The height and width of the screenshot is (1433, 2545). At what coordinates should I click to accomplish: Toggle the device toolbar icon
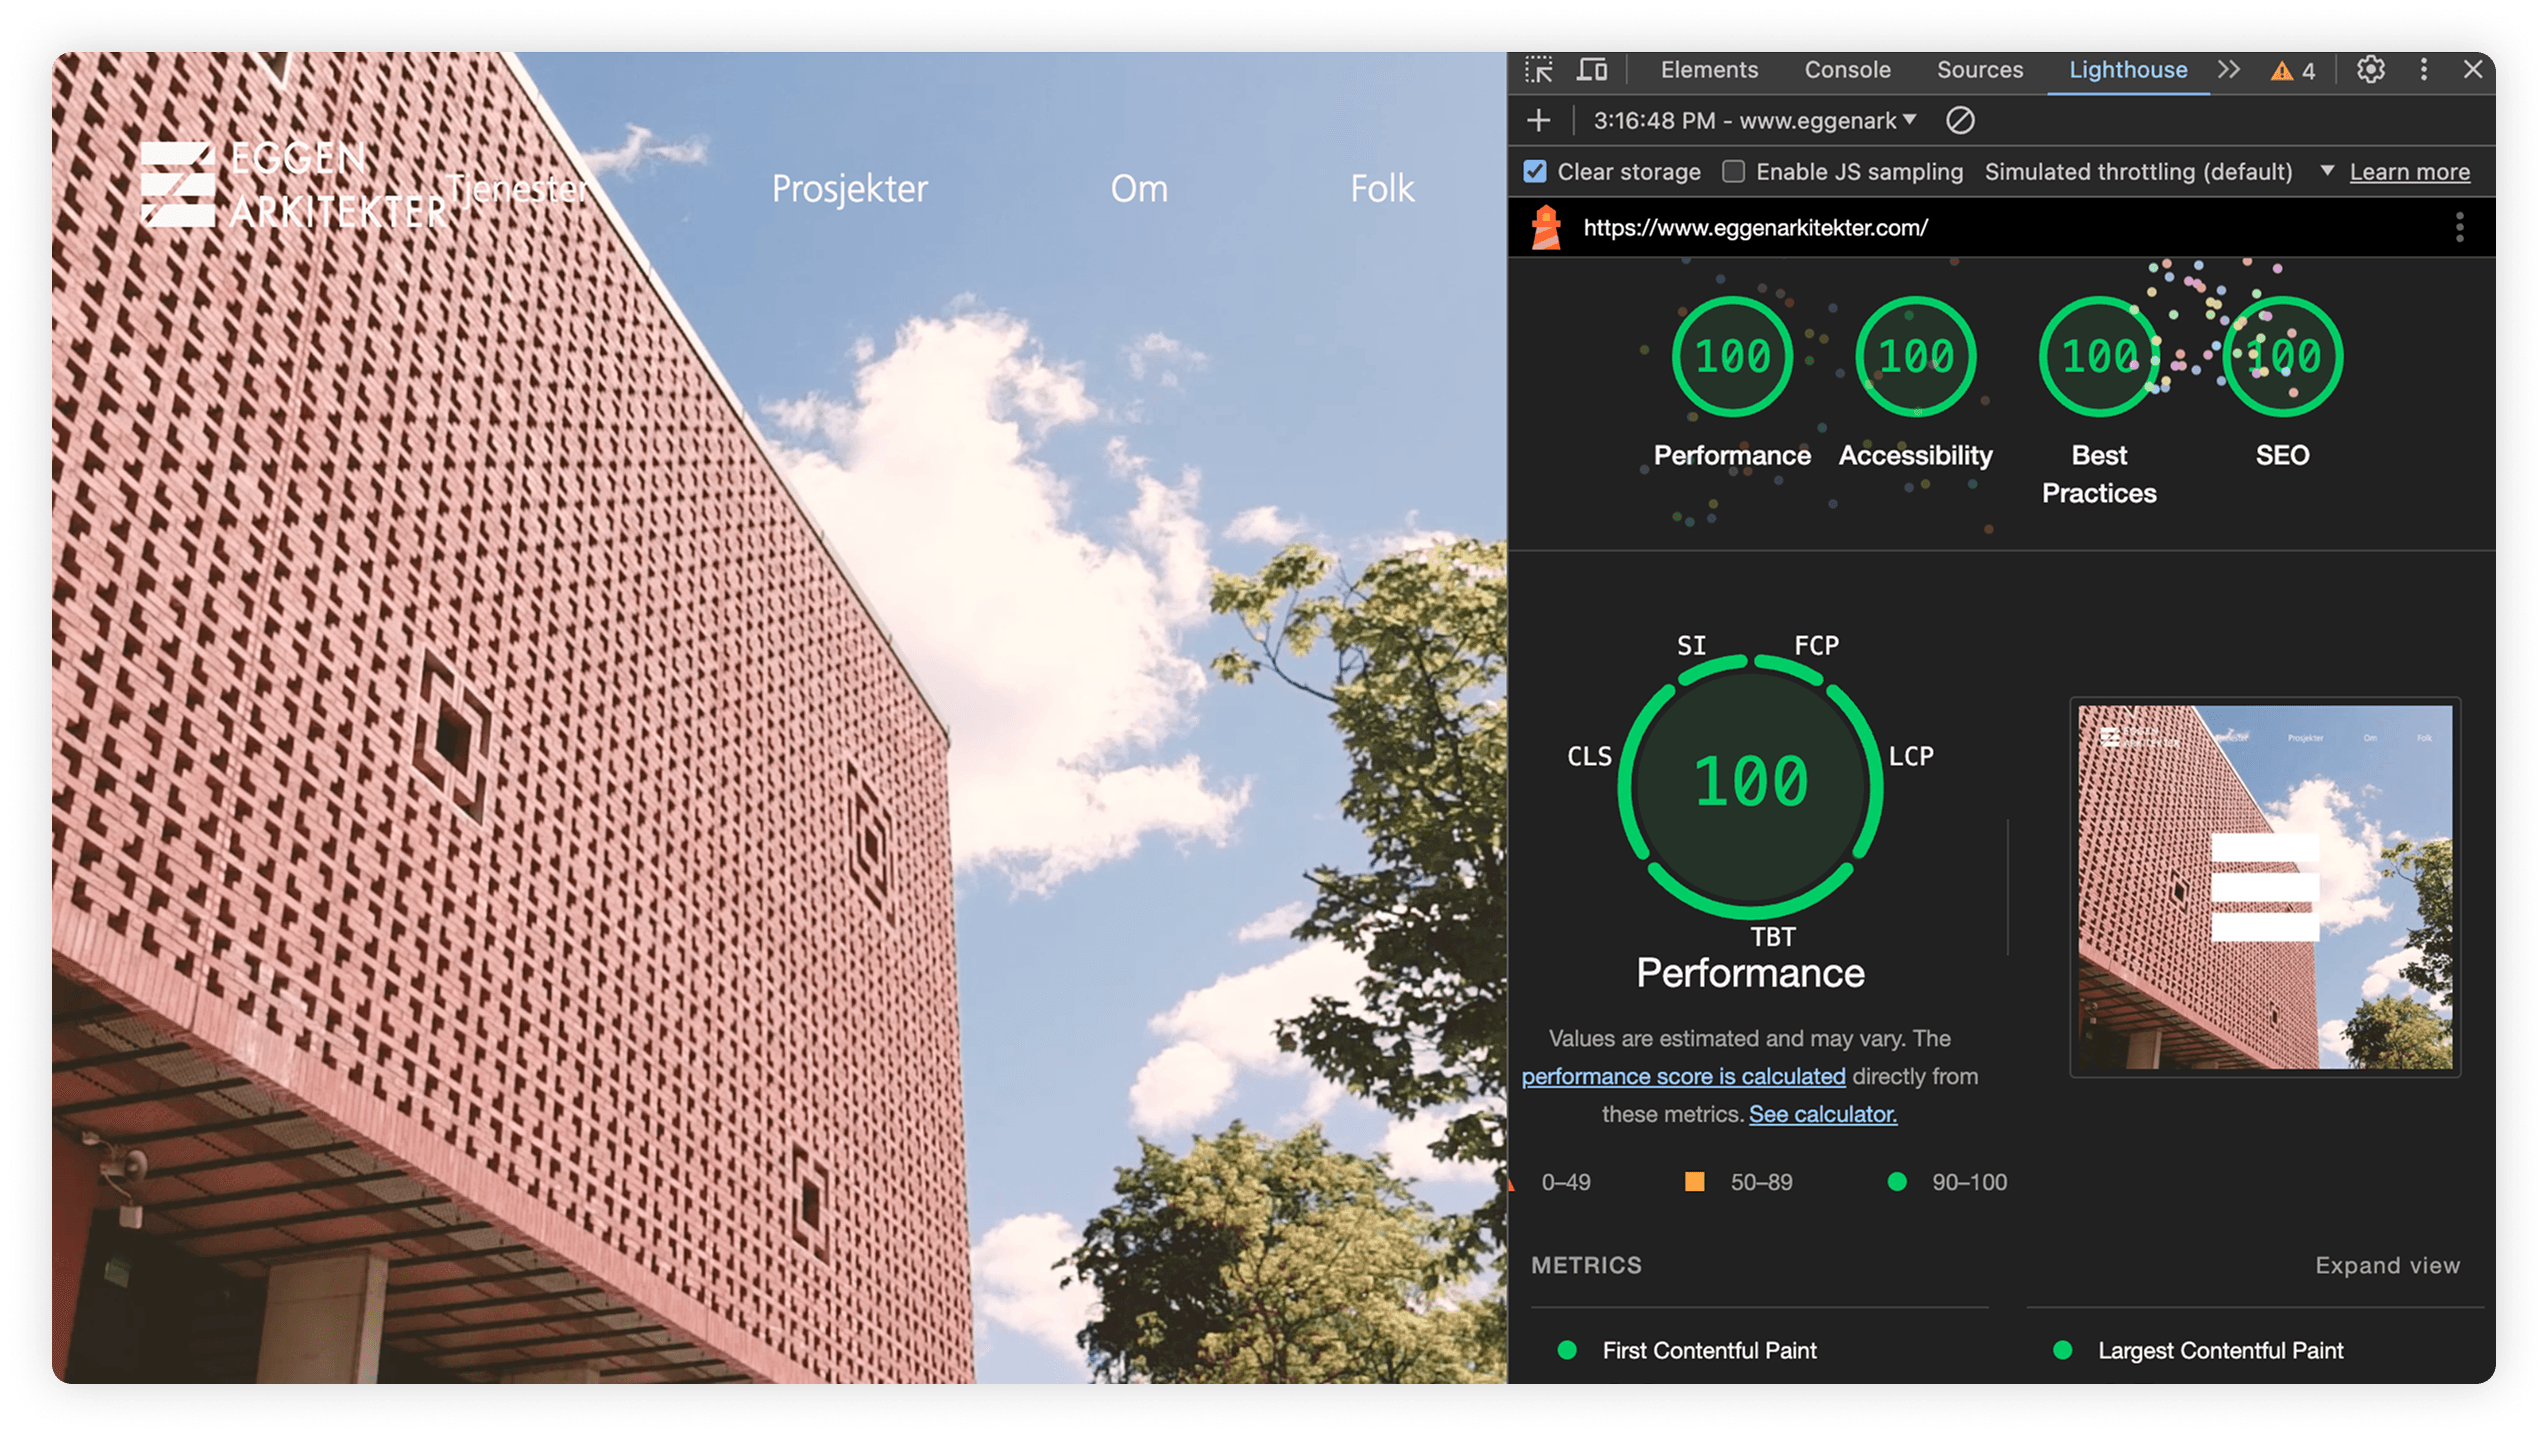(1591, 70)
